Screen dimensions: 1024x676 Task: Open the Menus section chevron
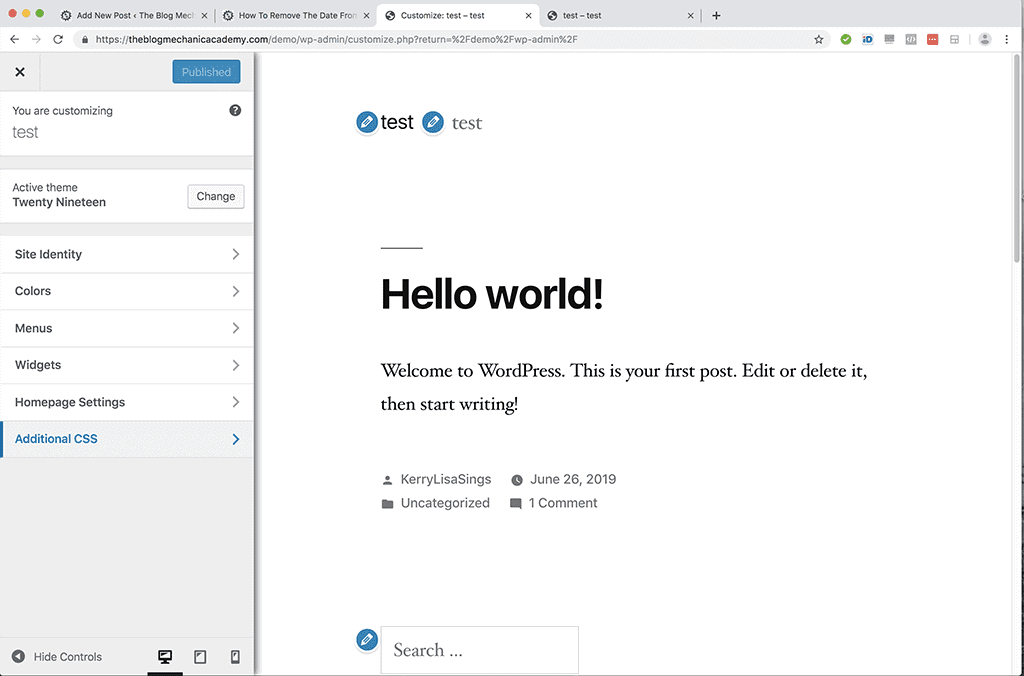pos(127,328)
